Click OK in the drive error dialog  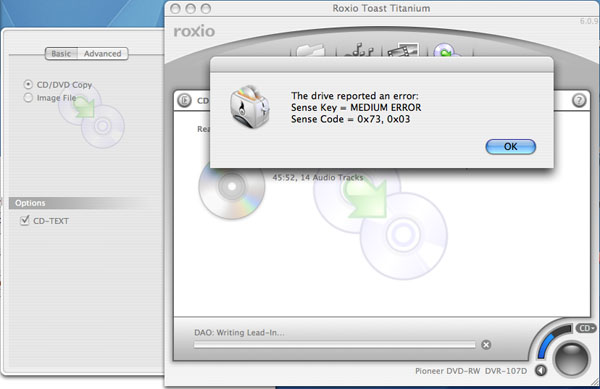[510, 147]
